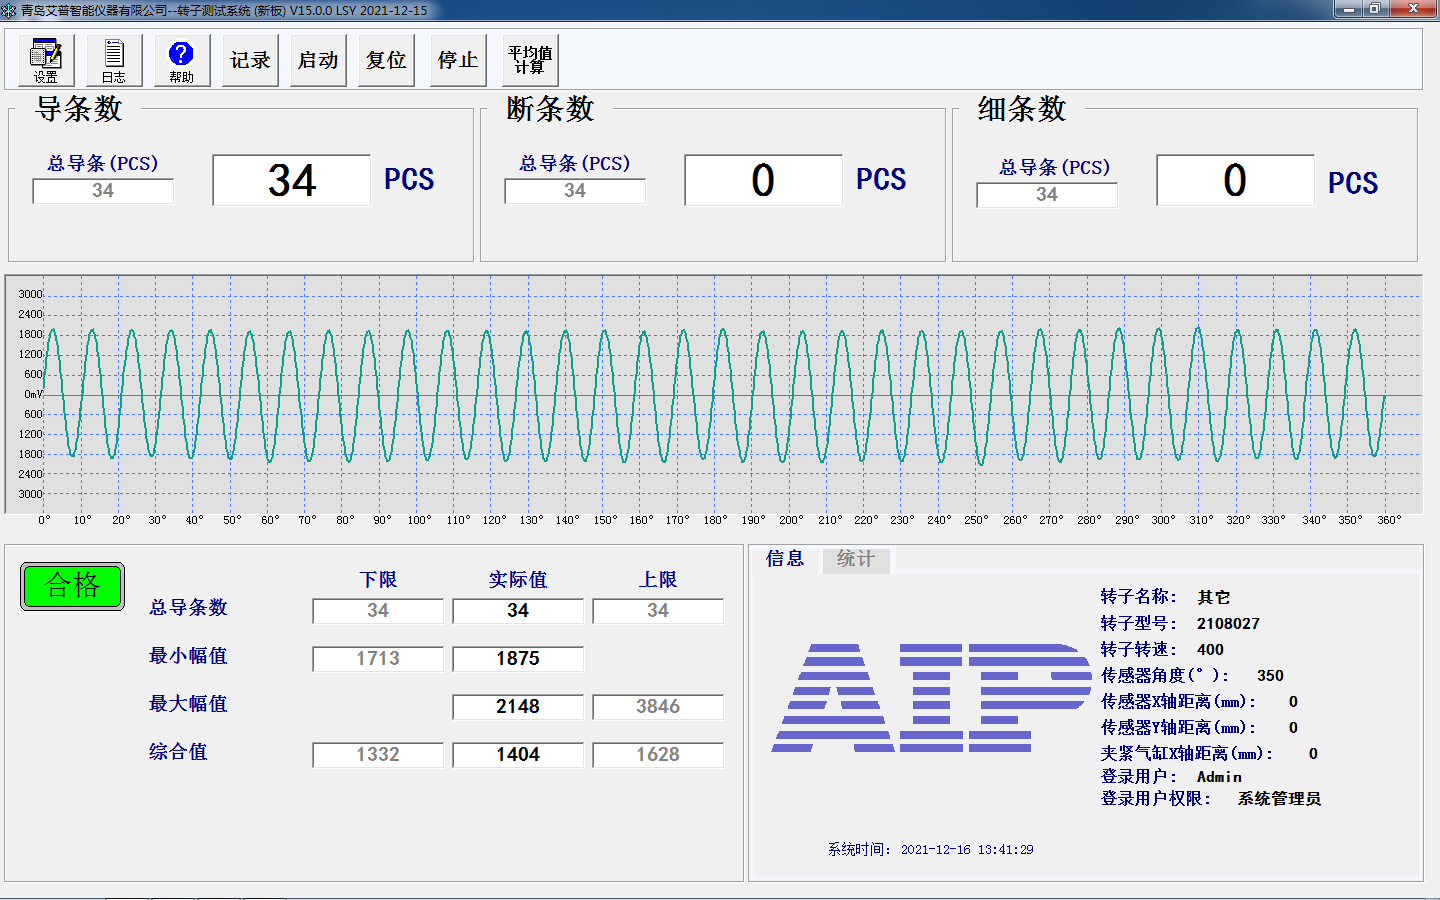Select the 信息 information tab

point(784,559)
